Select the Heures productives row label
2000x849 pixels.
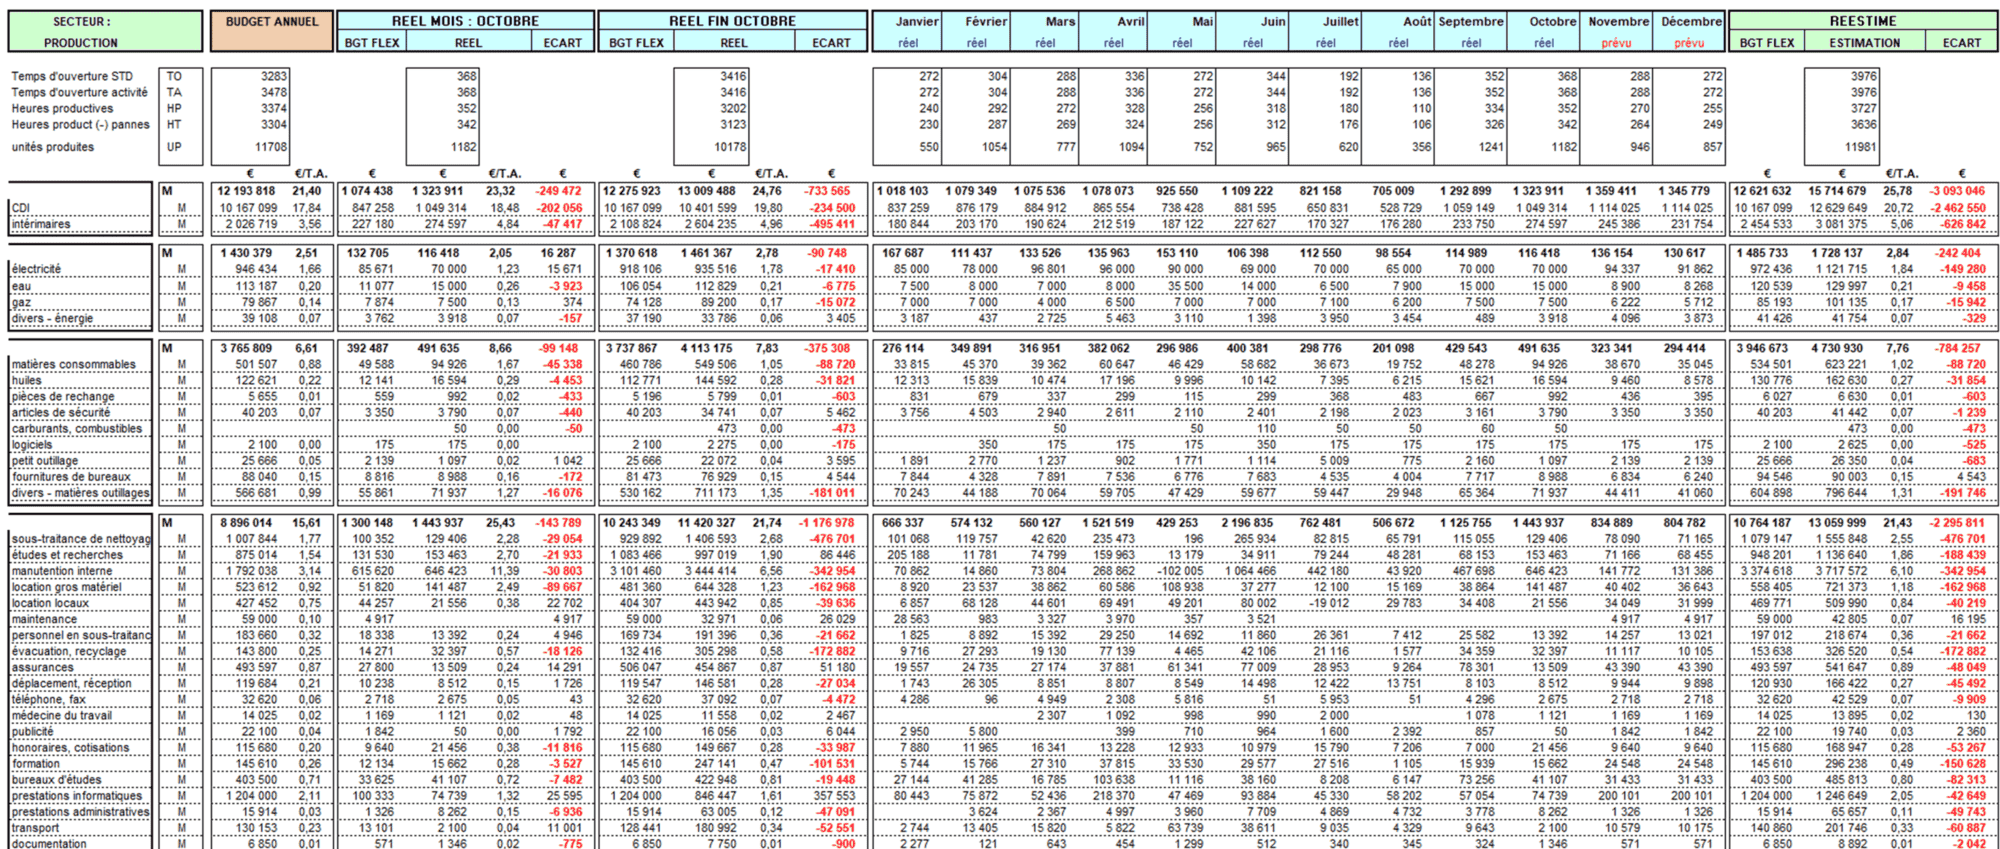tap(62, 108)
